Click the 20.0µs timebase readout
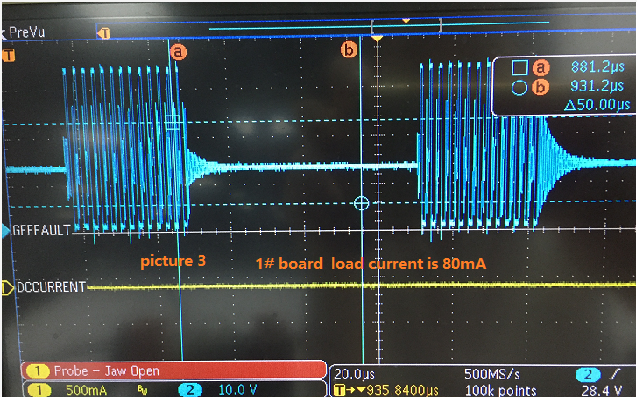 click(x=354, y=374)
